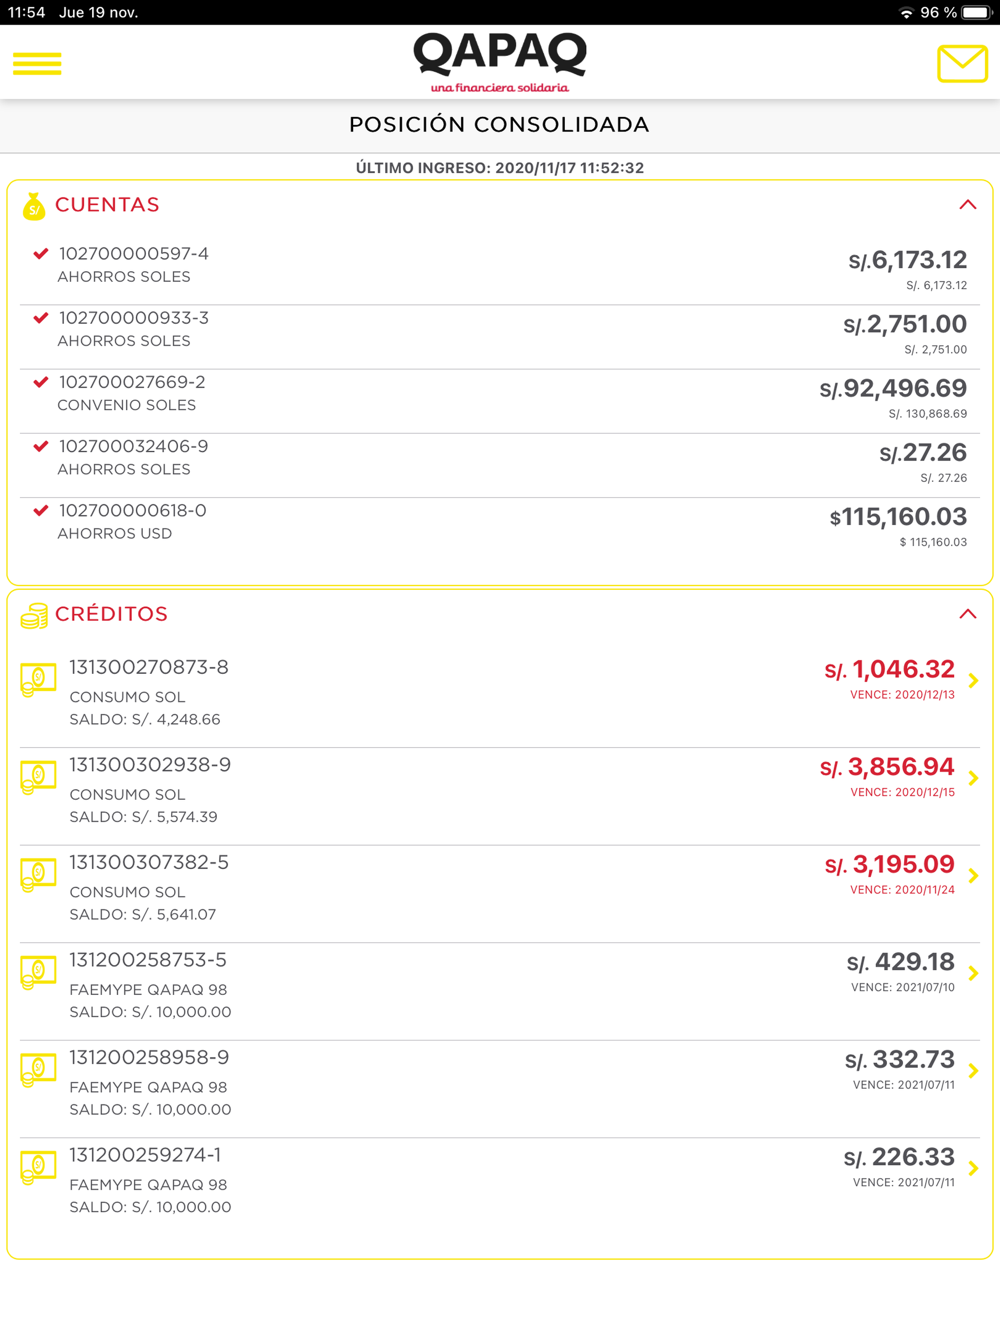
Task: Open the yellow hamburger menu
Action: click(x=37, y=64)
